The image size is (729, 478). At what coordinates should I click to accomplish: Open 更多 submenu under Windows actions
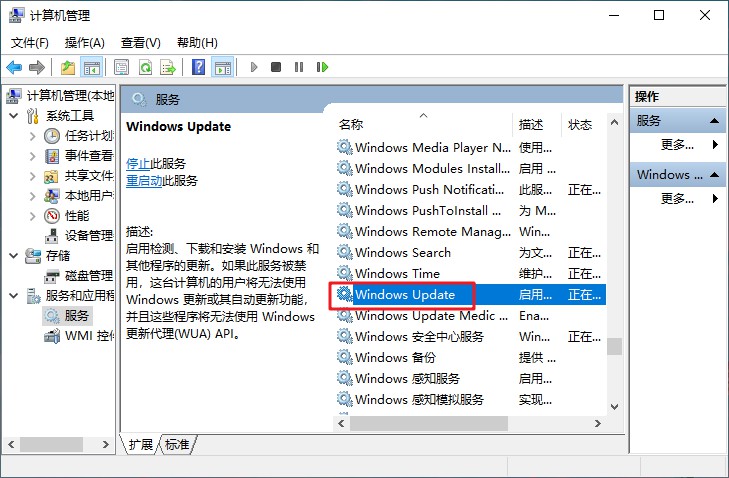pyautogui.click(x=677, y=199)
